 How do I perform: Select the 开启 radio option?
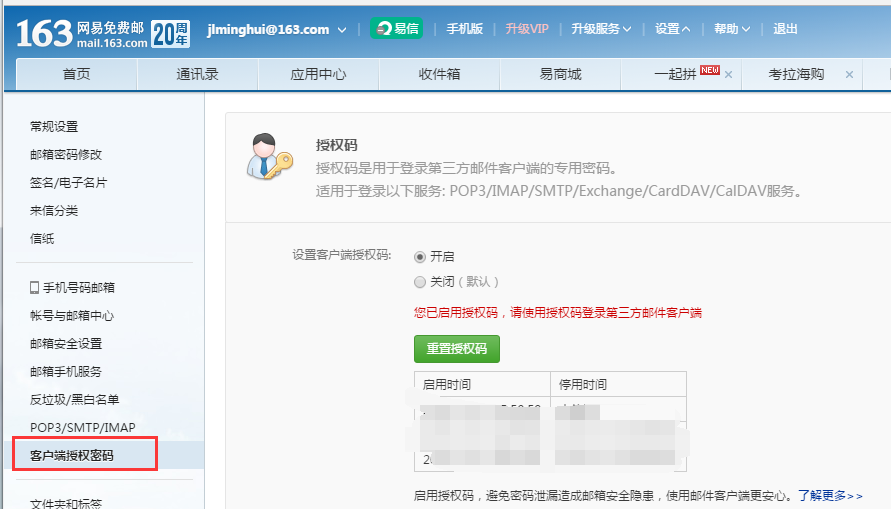[420, 257]
